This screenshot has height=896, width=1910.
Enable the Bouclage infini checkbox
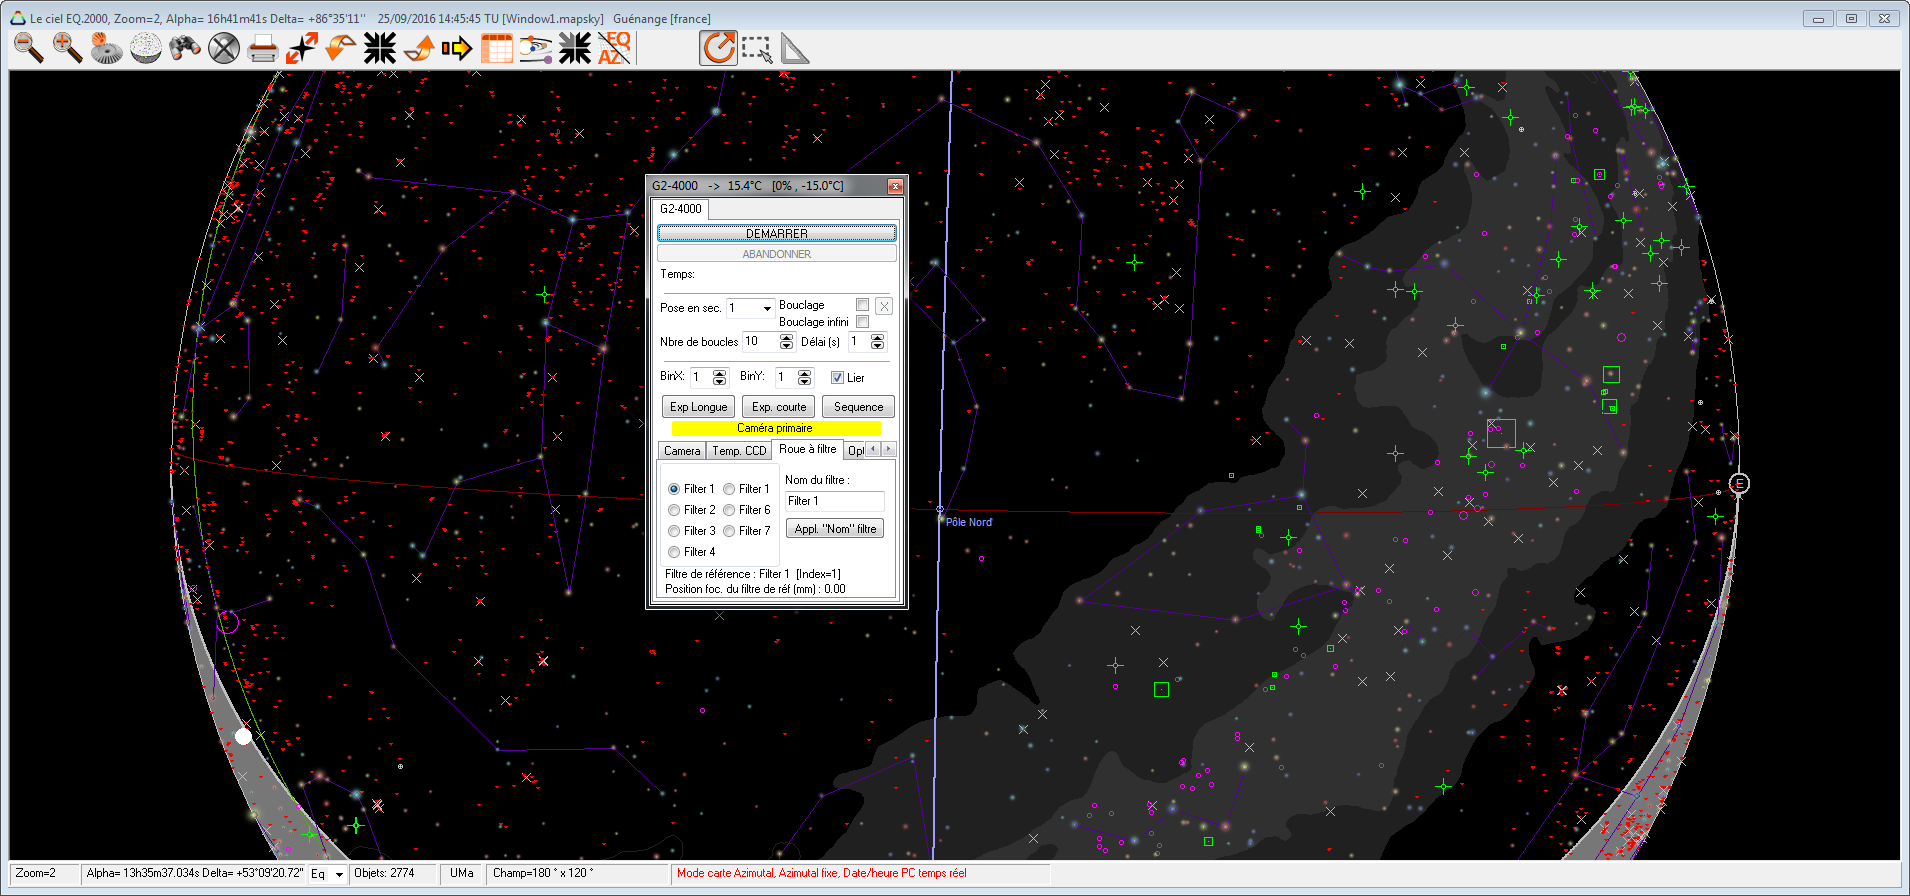pyautogui.click(x=862, y=322)
